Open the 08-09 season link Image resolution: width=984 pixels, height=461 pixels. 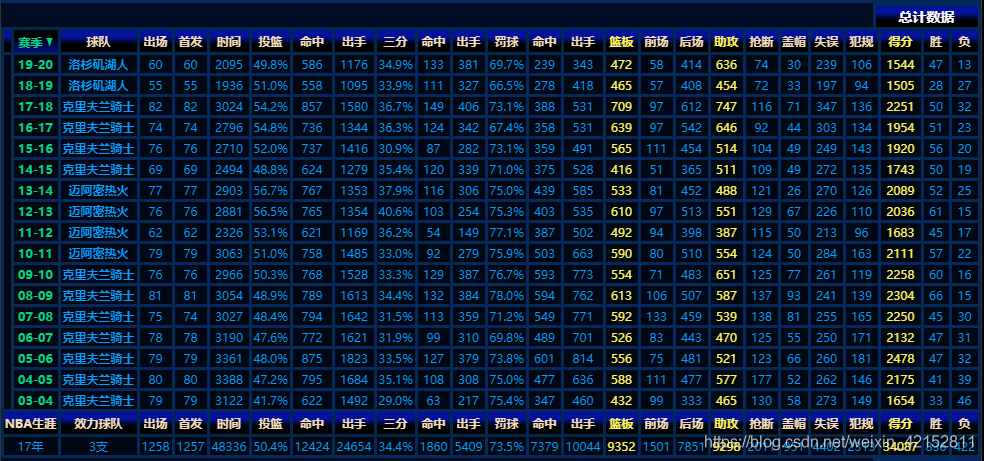(36, 296)
